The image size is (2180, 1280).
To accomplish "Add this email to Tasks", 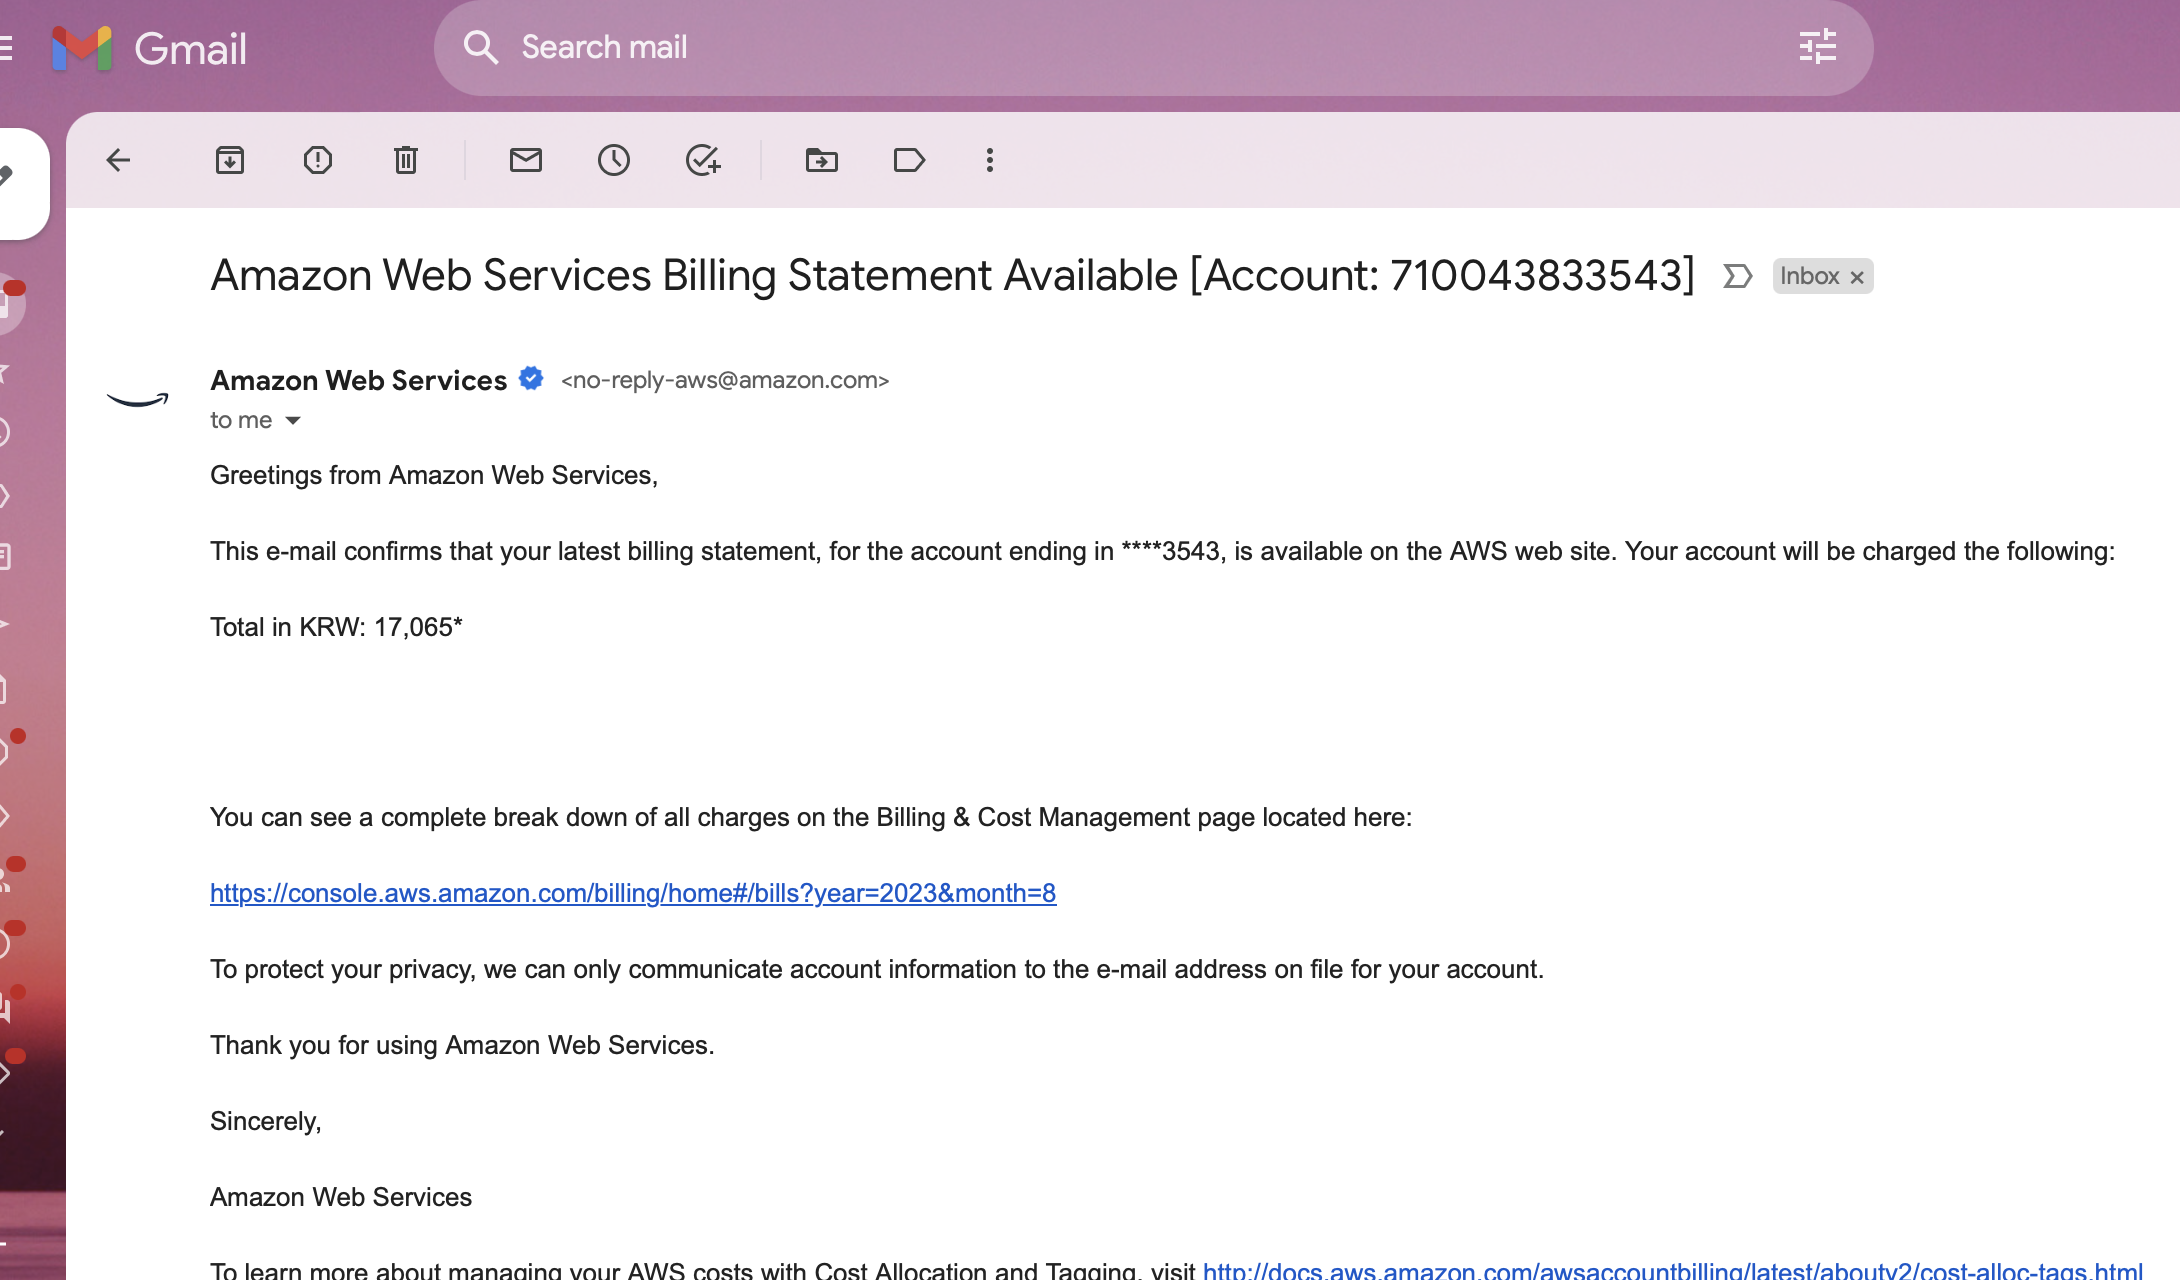I will [703, 160].
